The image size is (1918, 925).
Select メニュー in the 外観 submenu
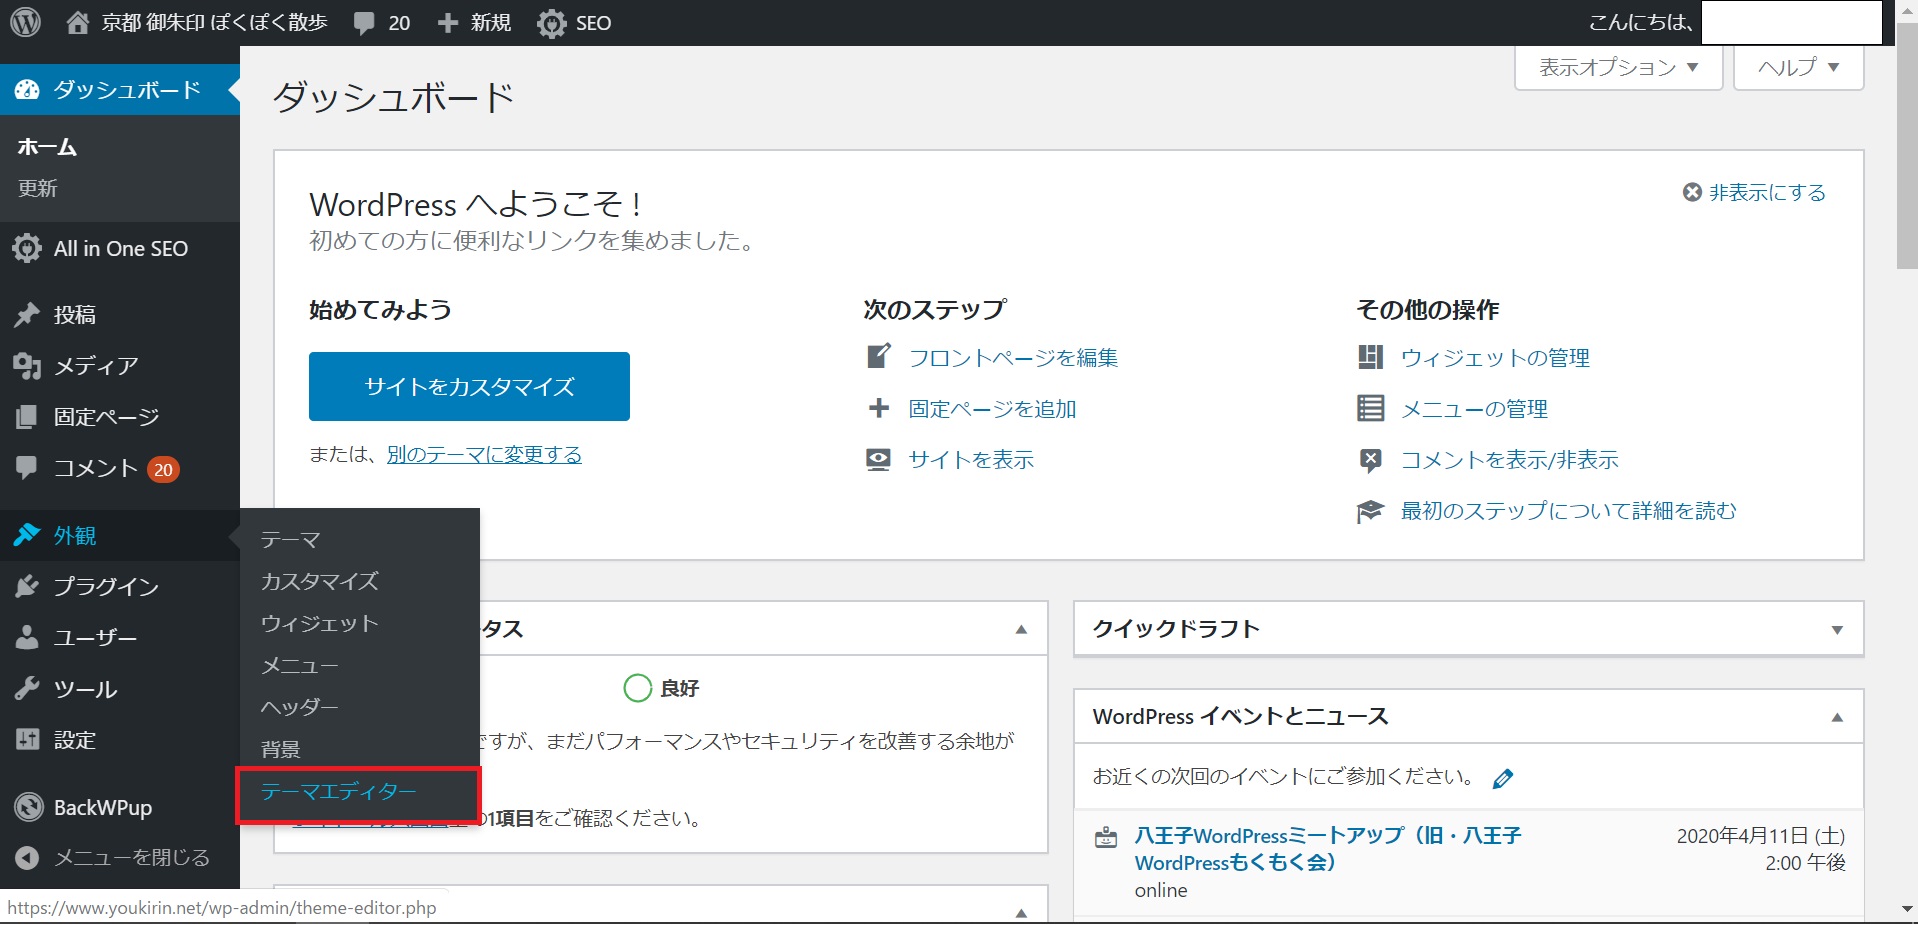(x=299, y=665)
